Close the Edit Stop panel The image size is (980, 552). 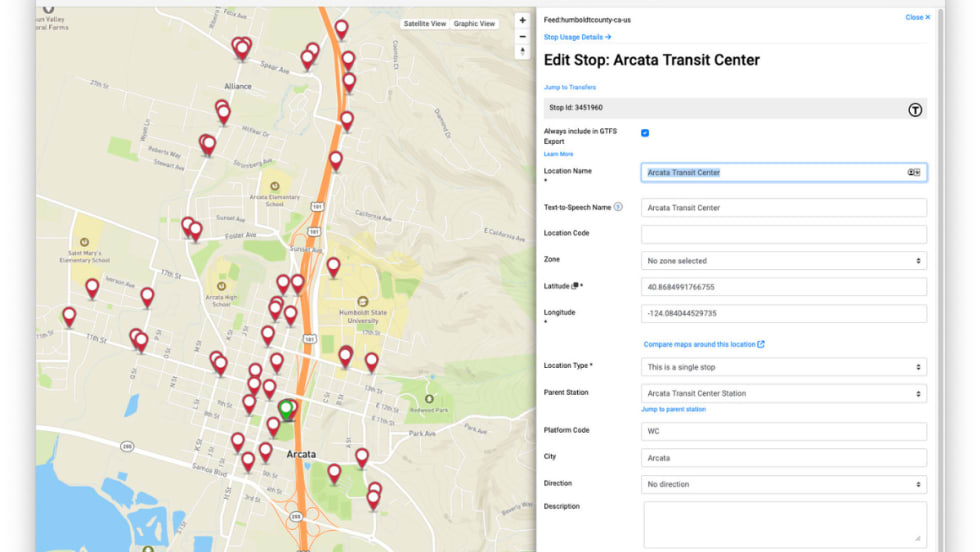click(x=917, y=18)
